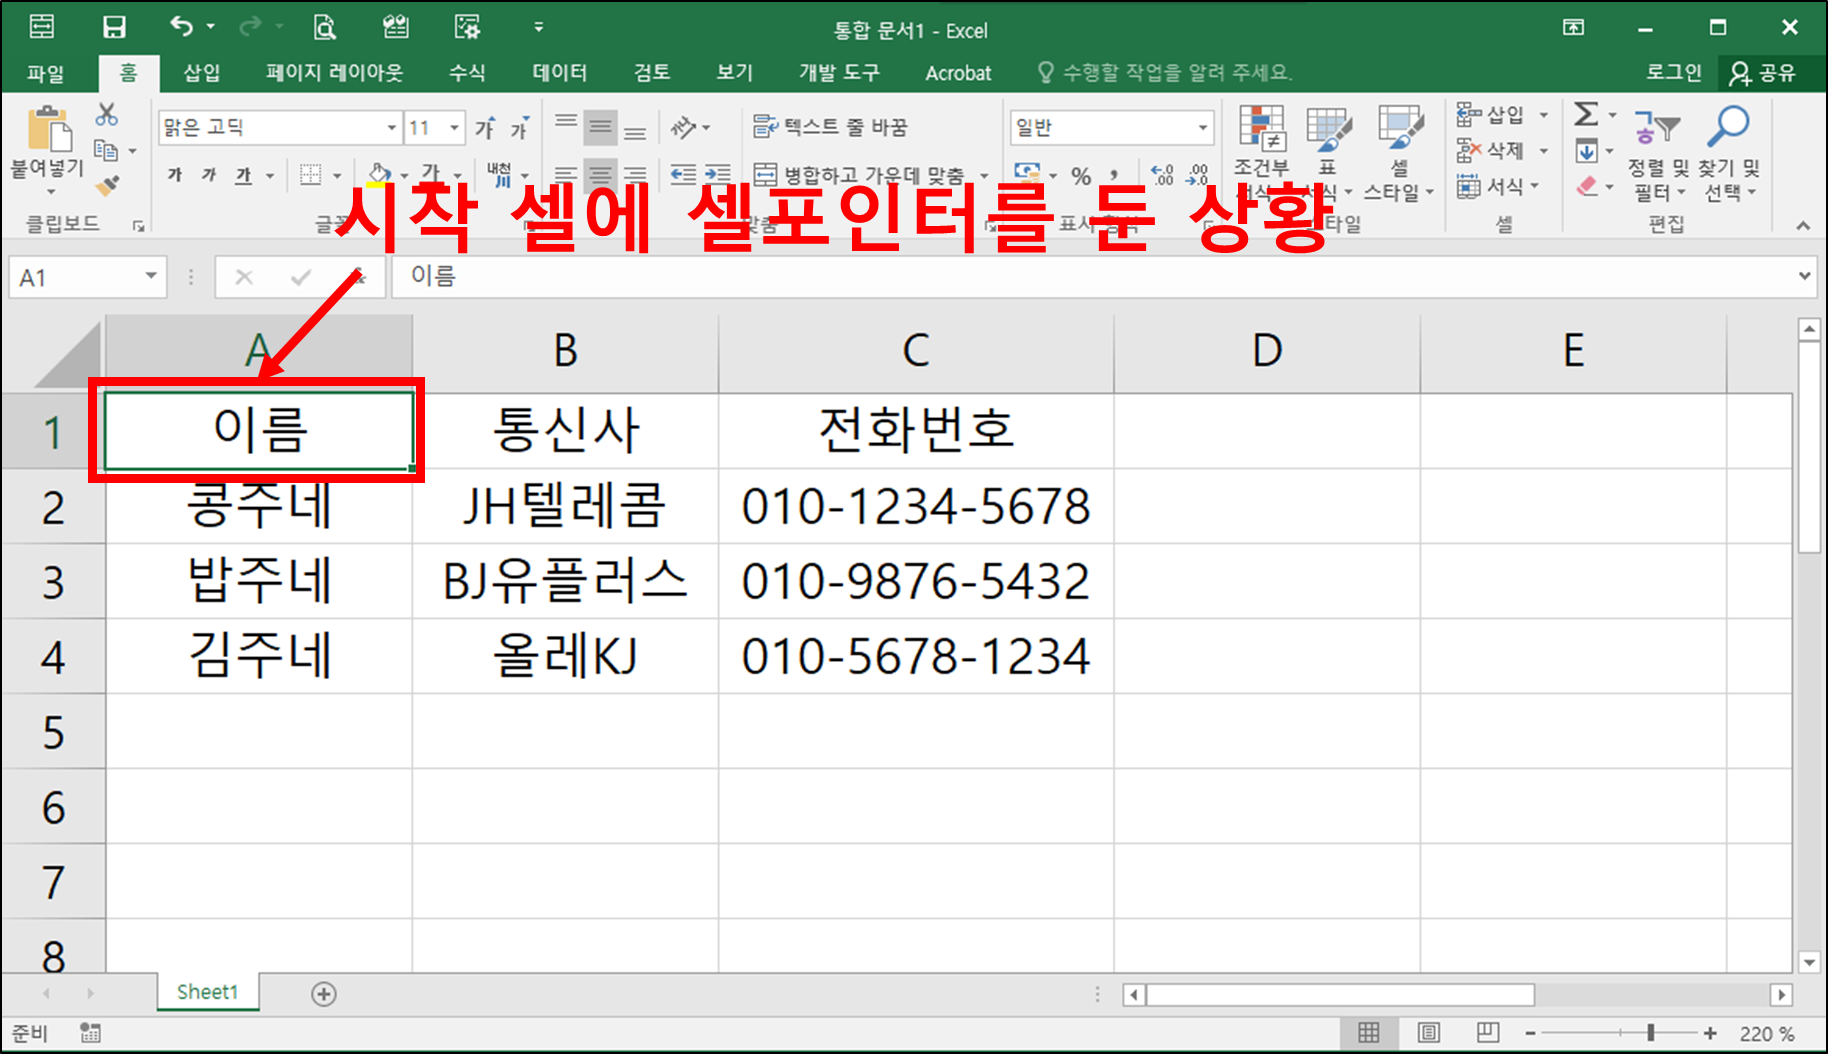
Task: Click the Print Preview icon in quick access toolbar
Action: click(x=324, y=27)
